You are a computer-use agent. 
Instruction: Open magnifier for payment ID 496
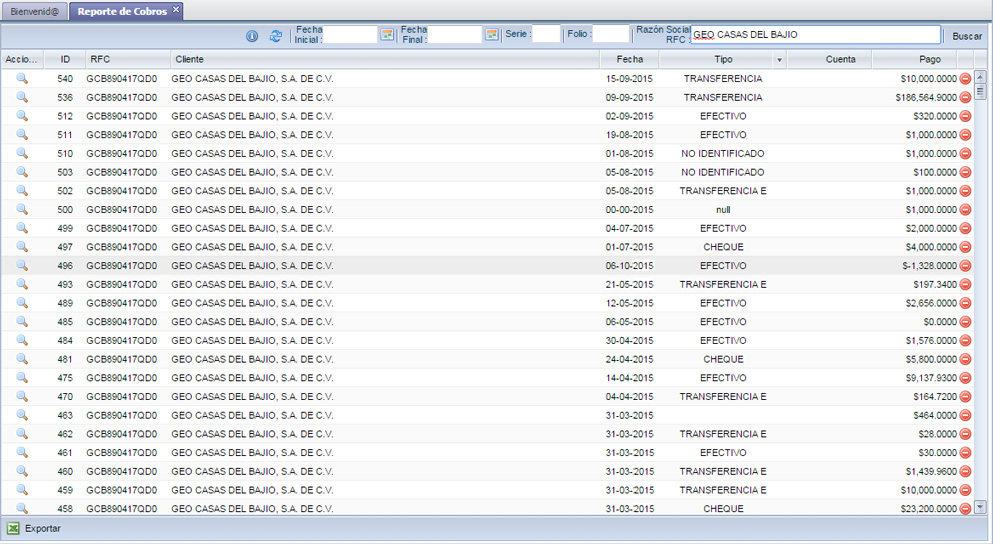pyautogui.click(x=22, y=266)
